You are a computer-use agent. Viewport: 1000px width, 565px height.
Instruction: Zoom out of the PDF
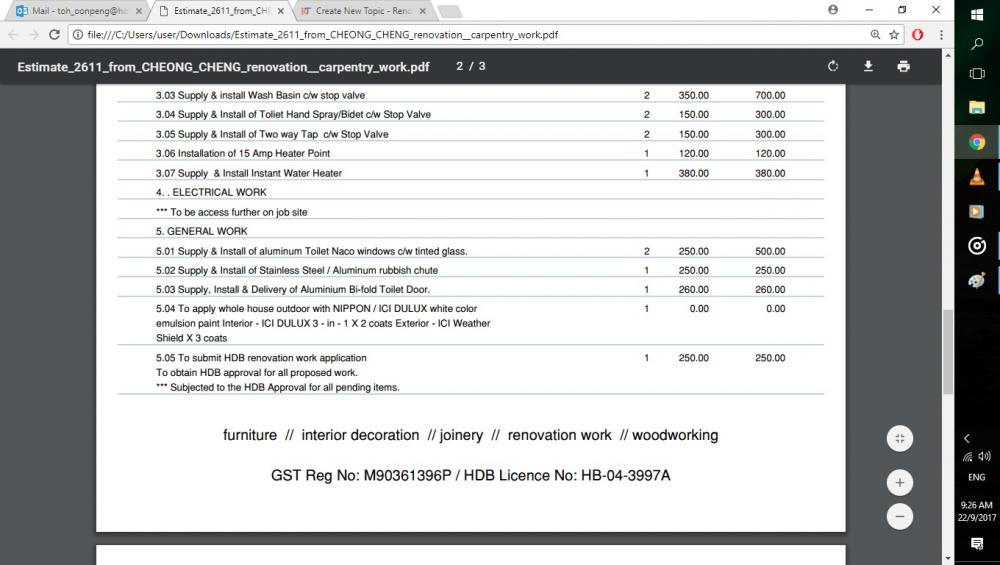click(x=900, y=517)
